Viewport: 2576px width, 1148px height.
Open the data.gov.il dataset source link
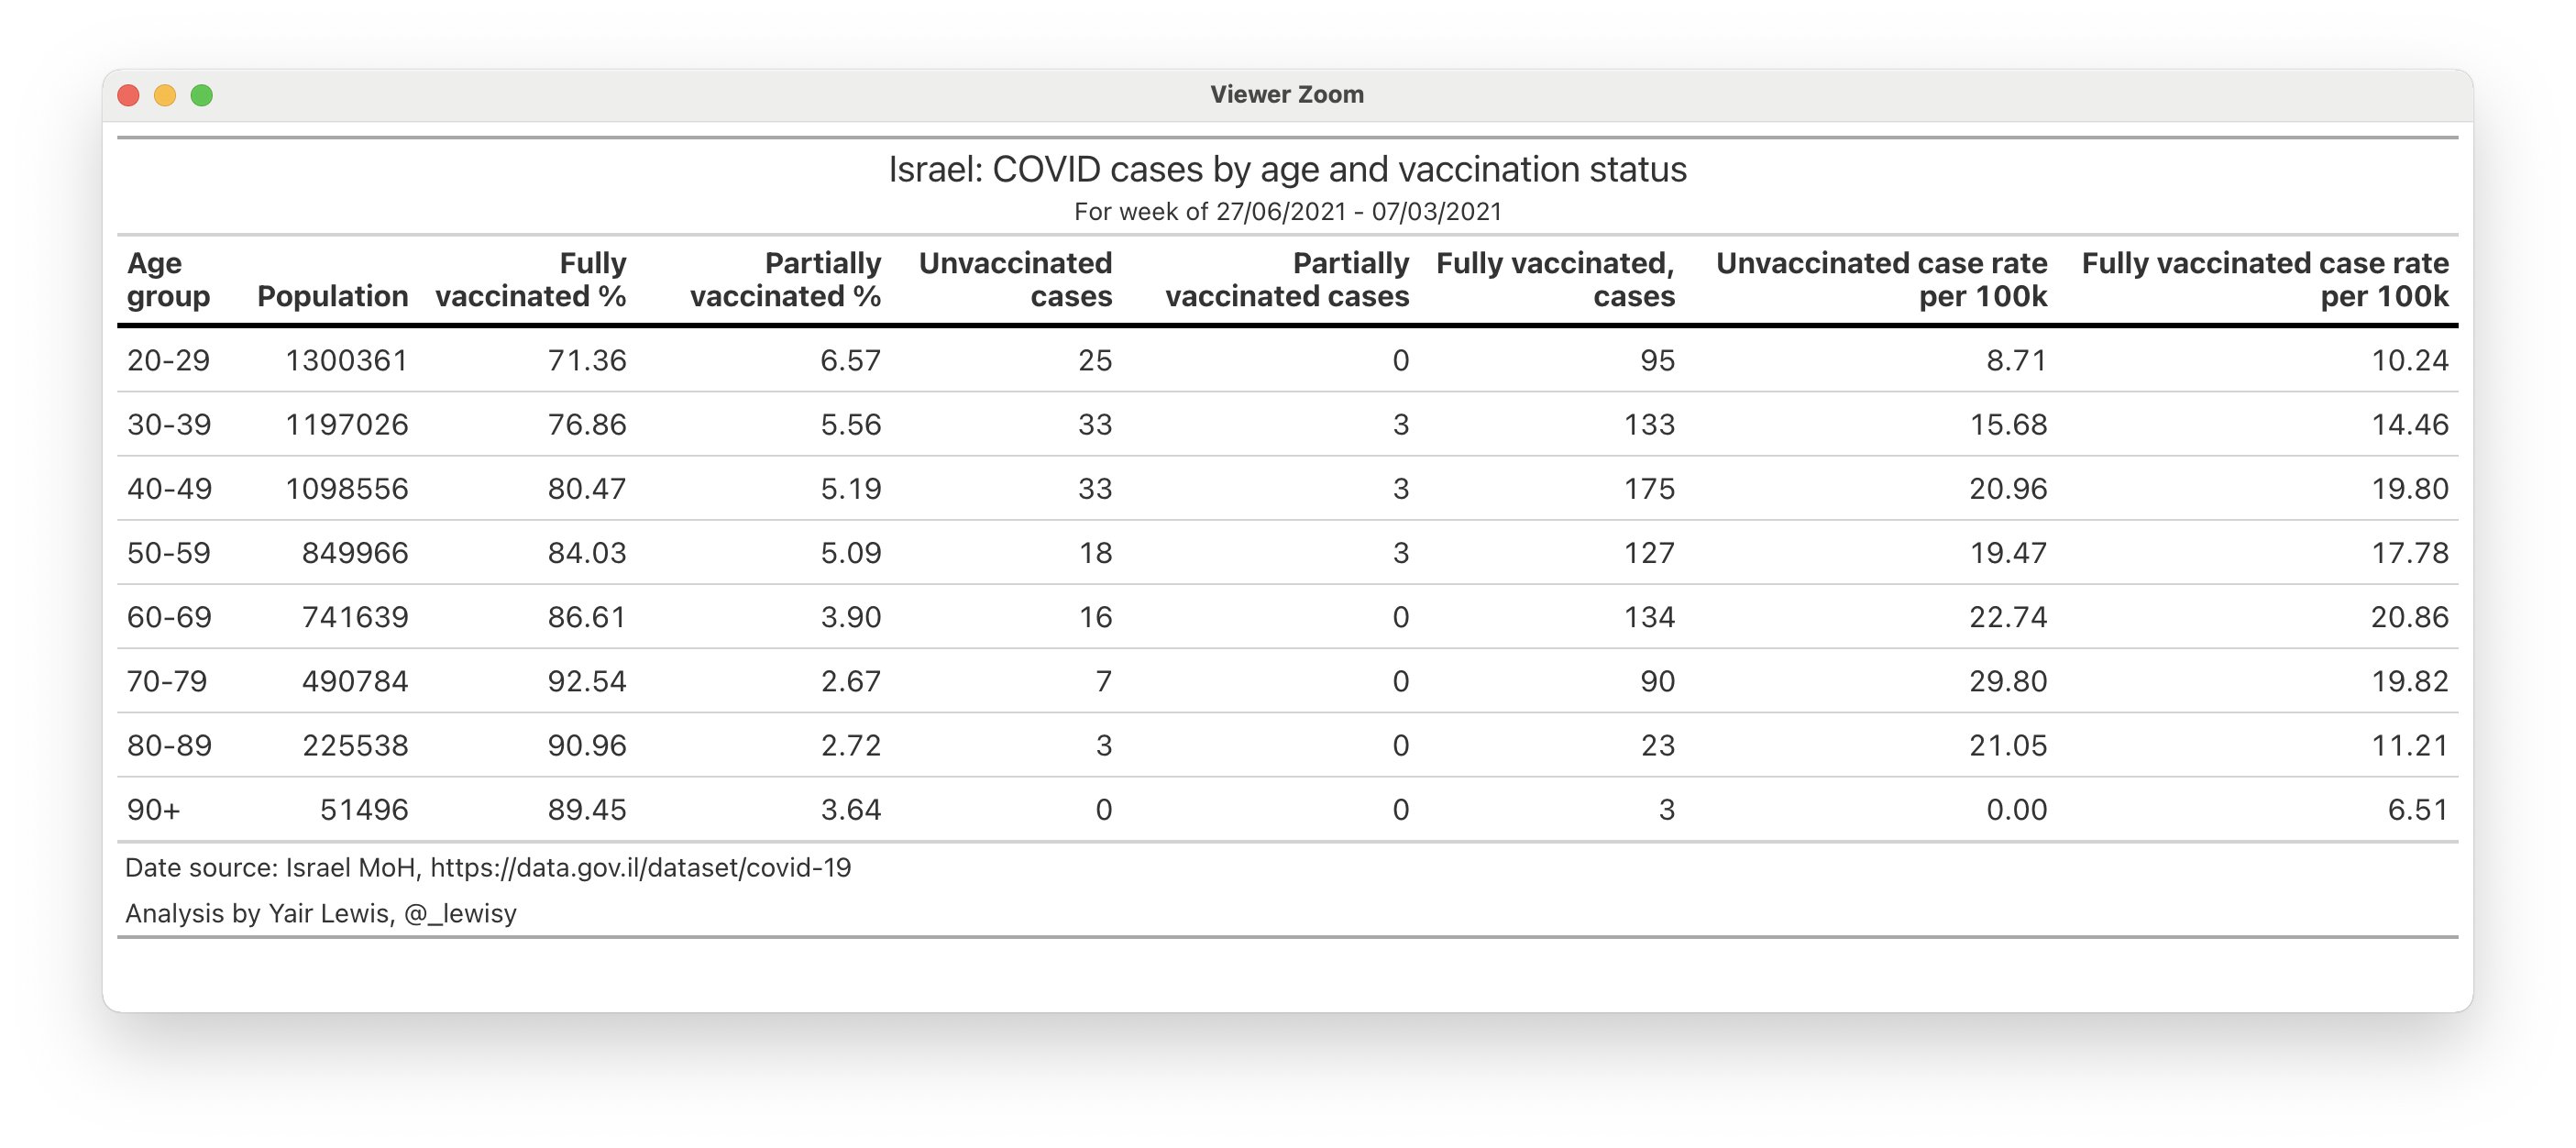640,867
